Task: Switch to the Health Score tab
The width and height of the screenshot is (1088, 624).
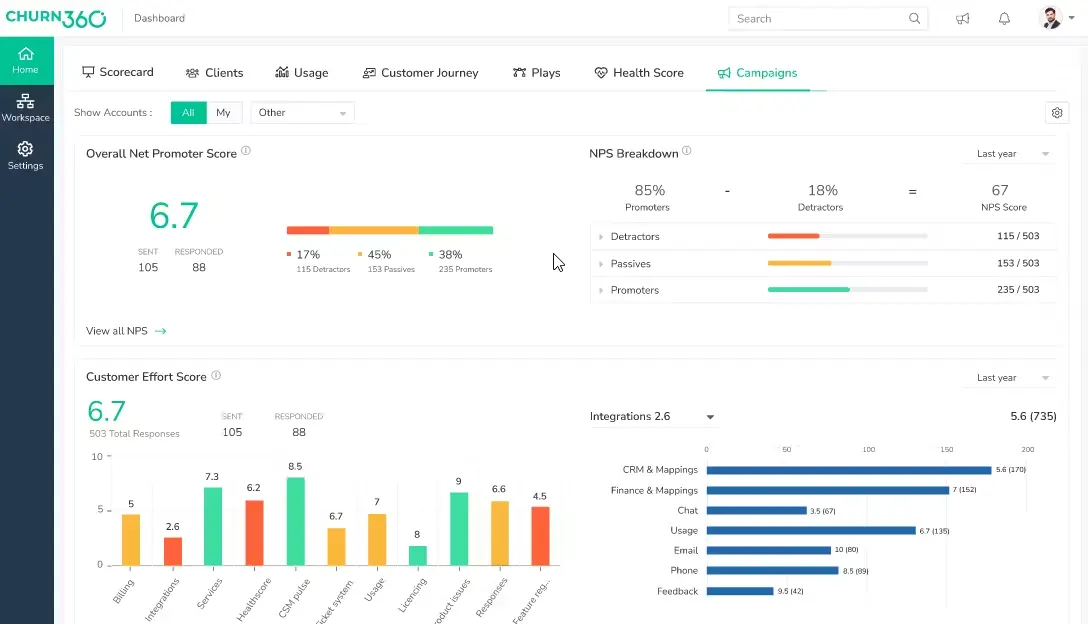Action: tap(639, 72)
